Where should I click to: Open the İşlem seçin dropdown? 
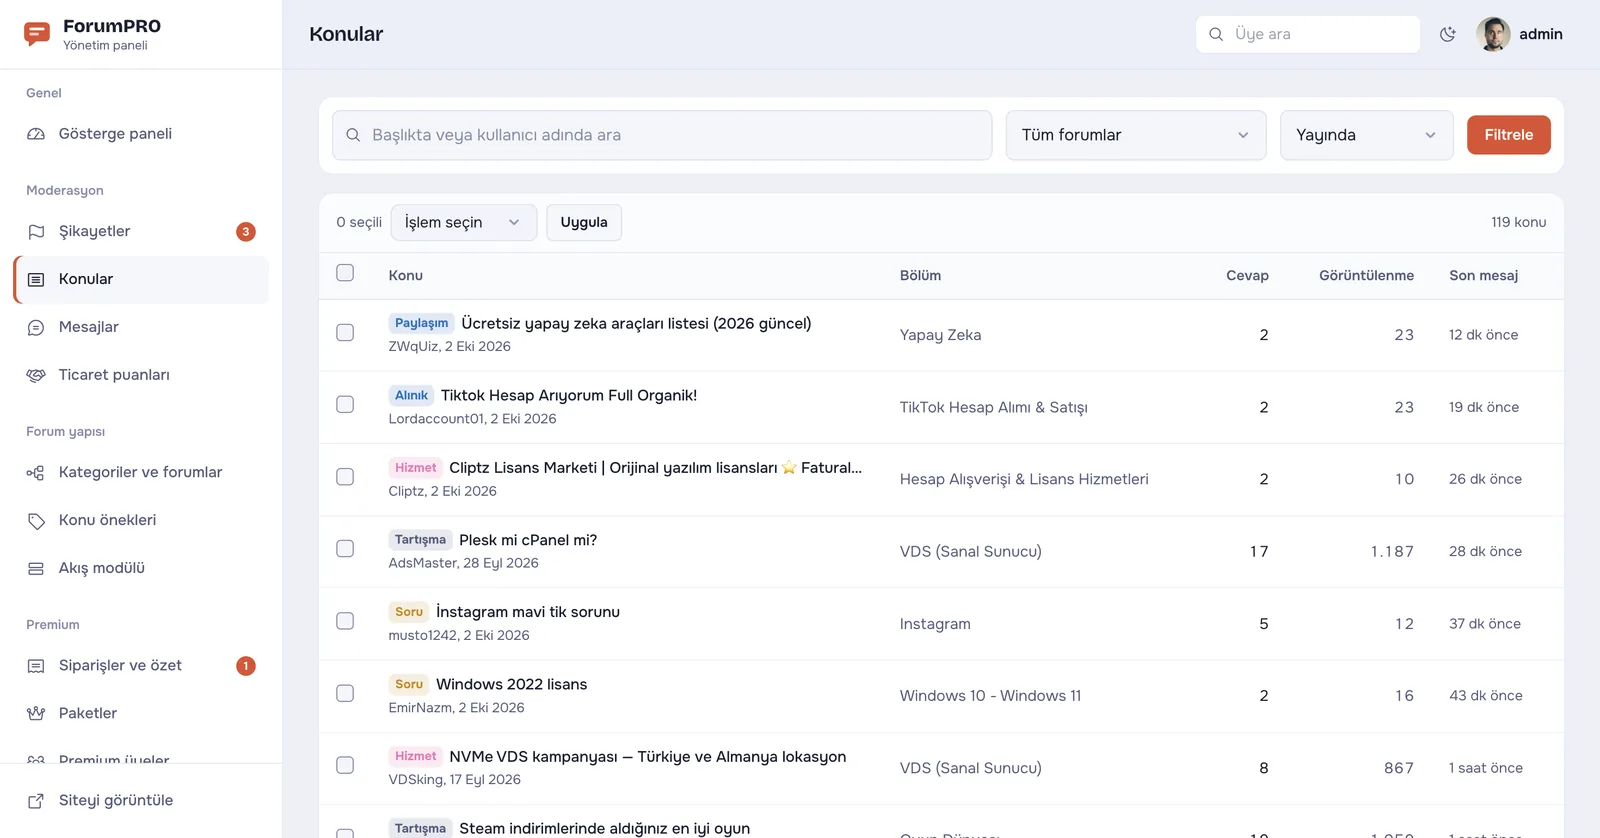pos(463,223)
